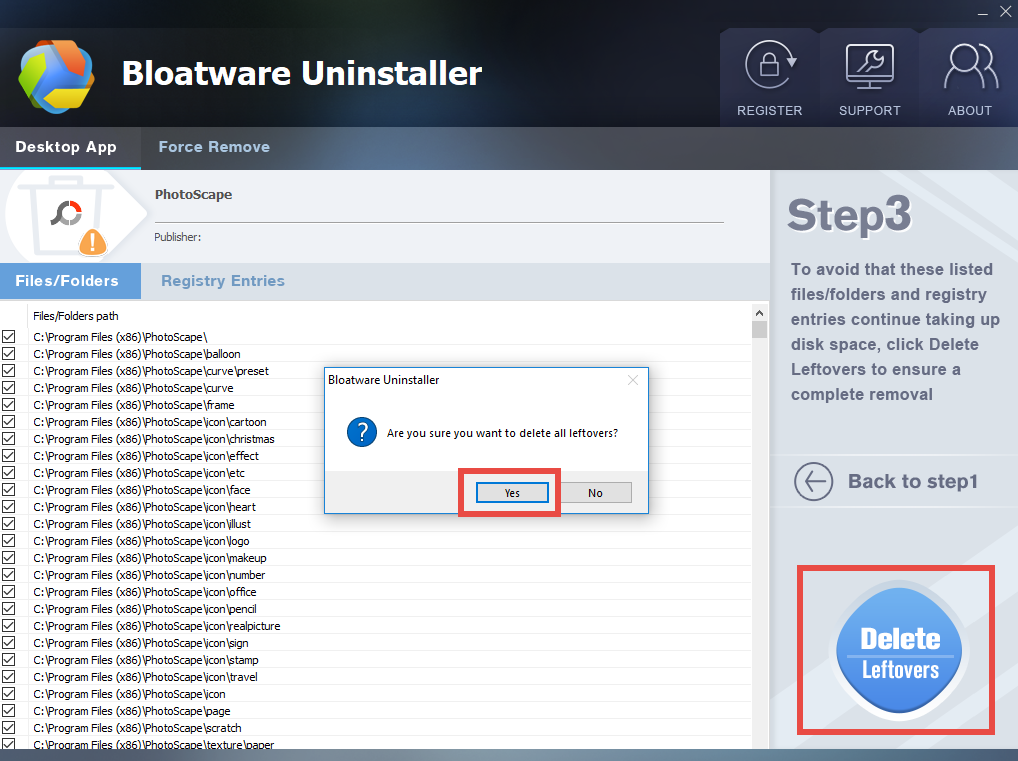The height and width of the screenshot is (761, 1018).
Task: Toggle the curve\preset folder checkbox
Action: (x=8, y=371)
